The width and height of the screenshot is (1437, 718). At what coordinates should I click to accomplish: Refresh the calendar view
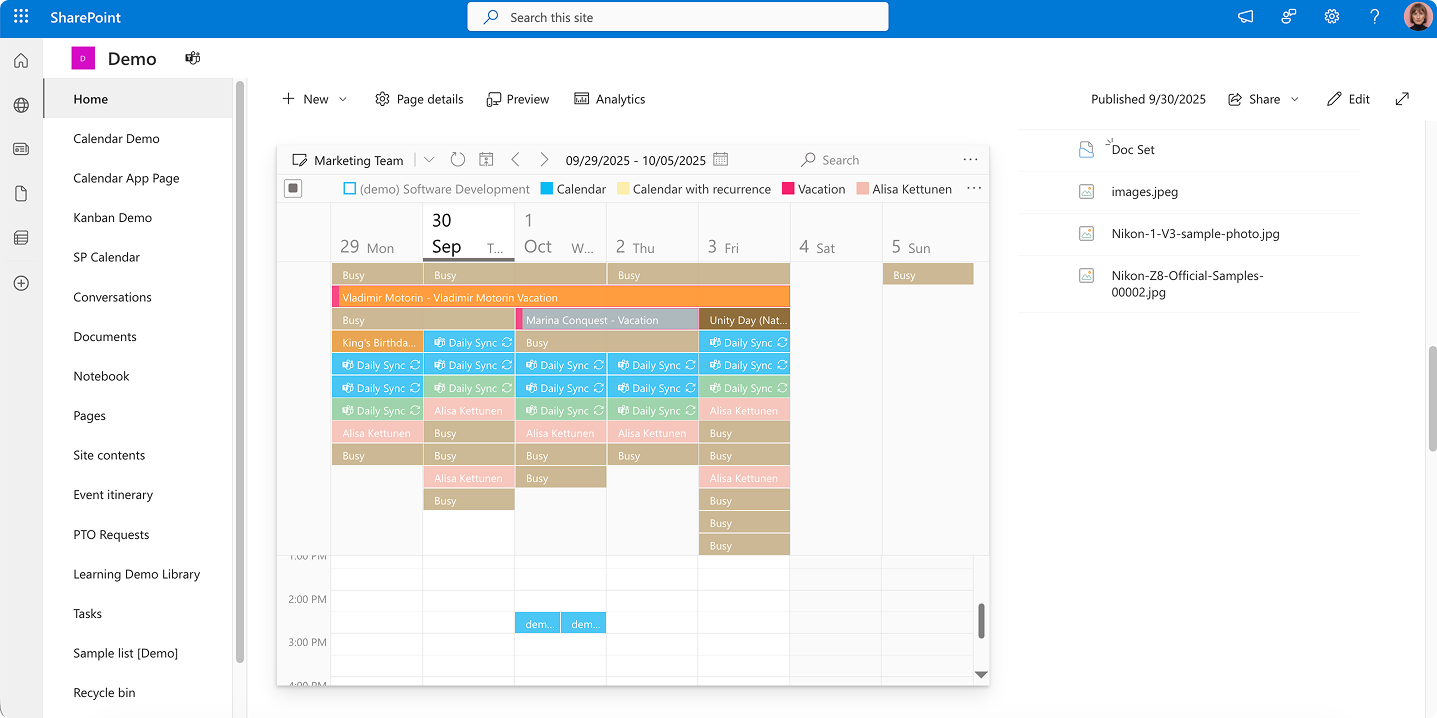pos(458,160)
